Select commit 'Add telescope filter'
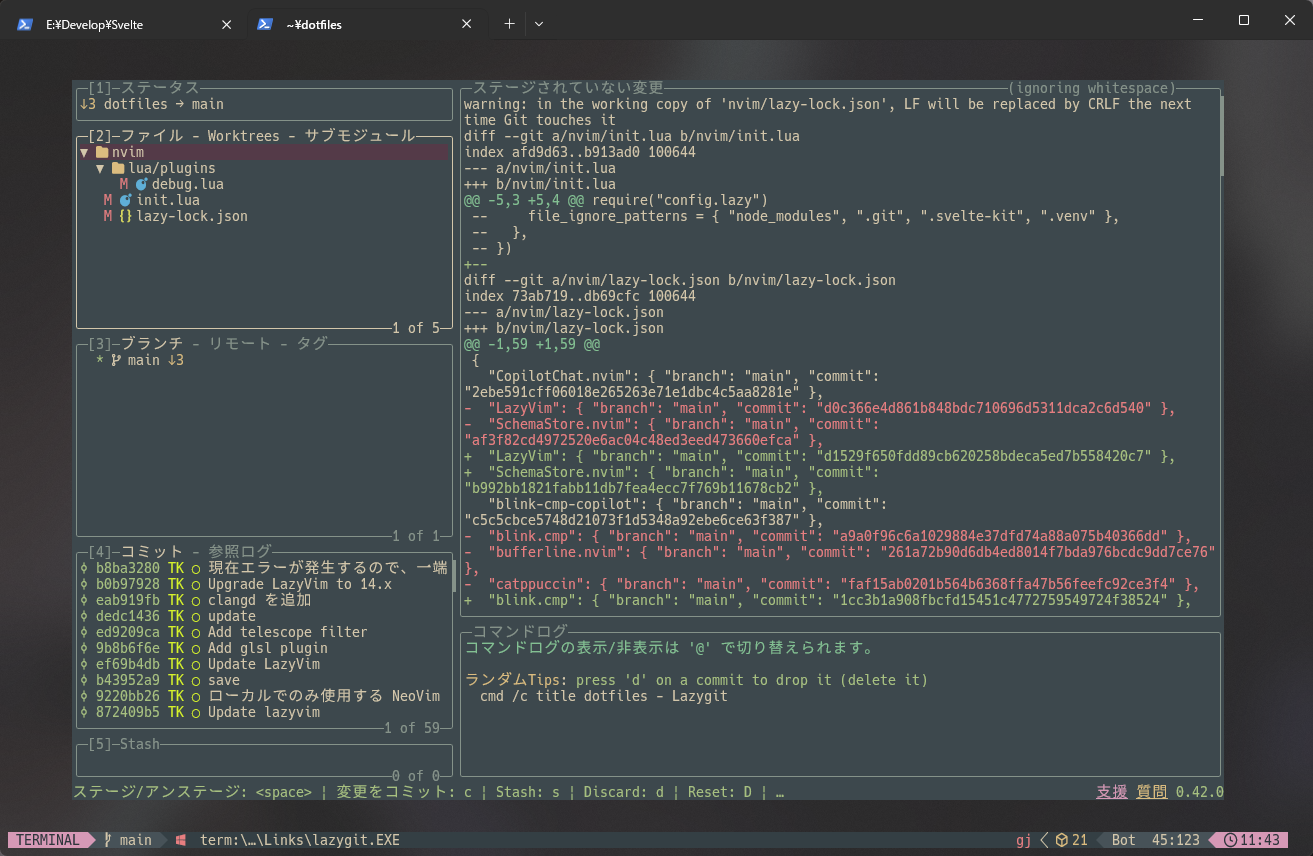 tap(264, 632)
